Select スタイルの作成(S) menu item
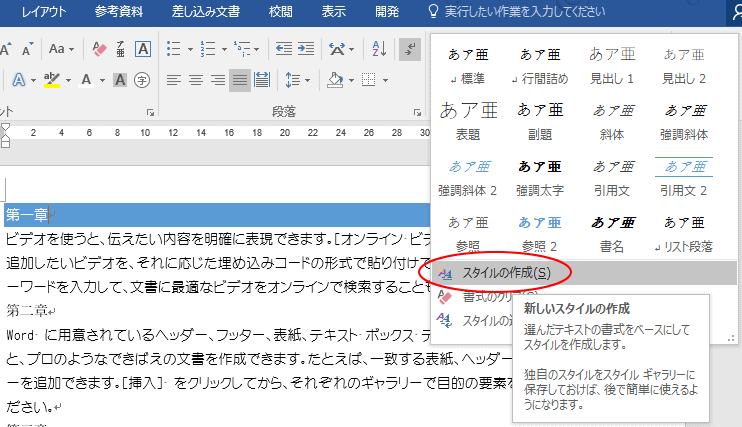 coord(585,273)
